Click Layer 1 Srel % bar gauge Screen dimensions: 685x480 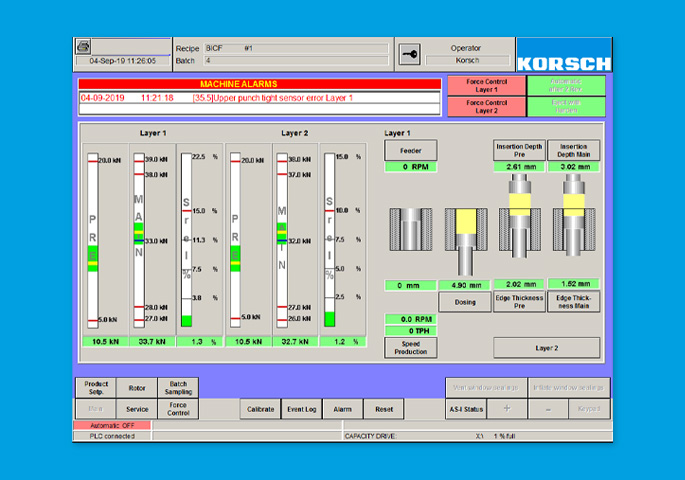click(x=187, y=240)
